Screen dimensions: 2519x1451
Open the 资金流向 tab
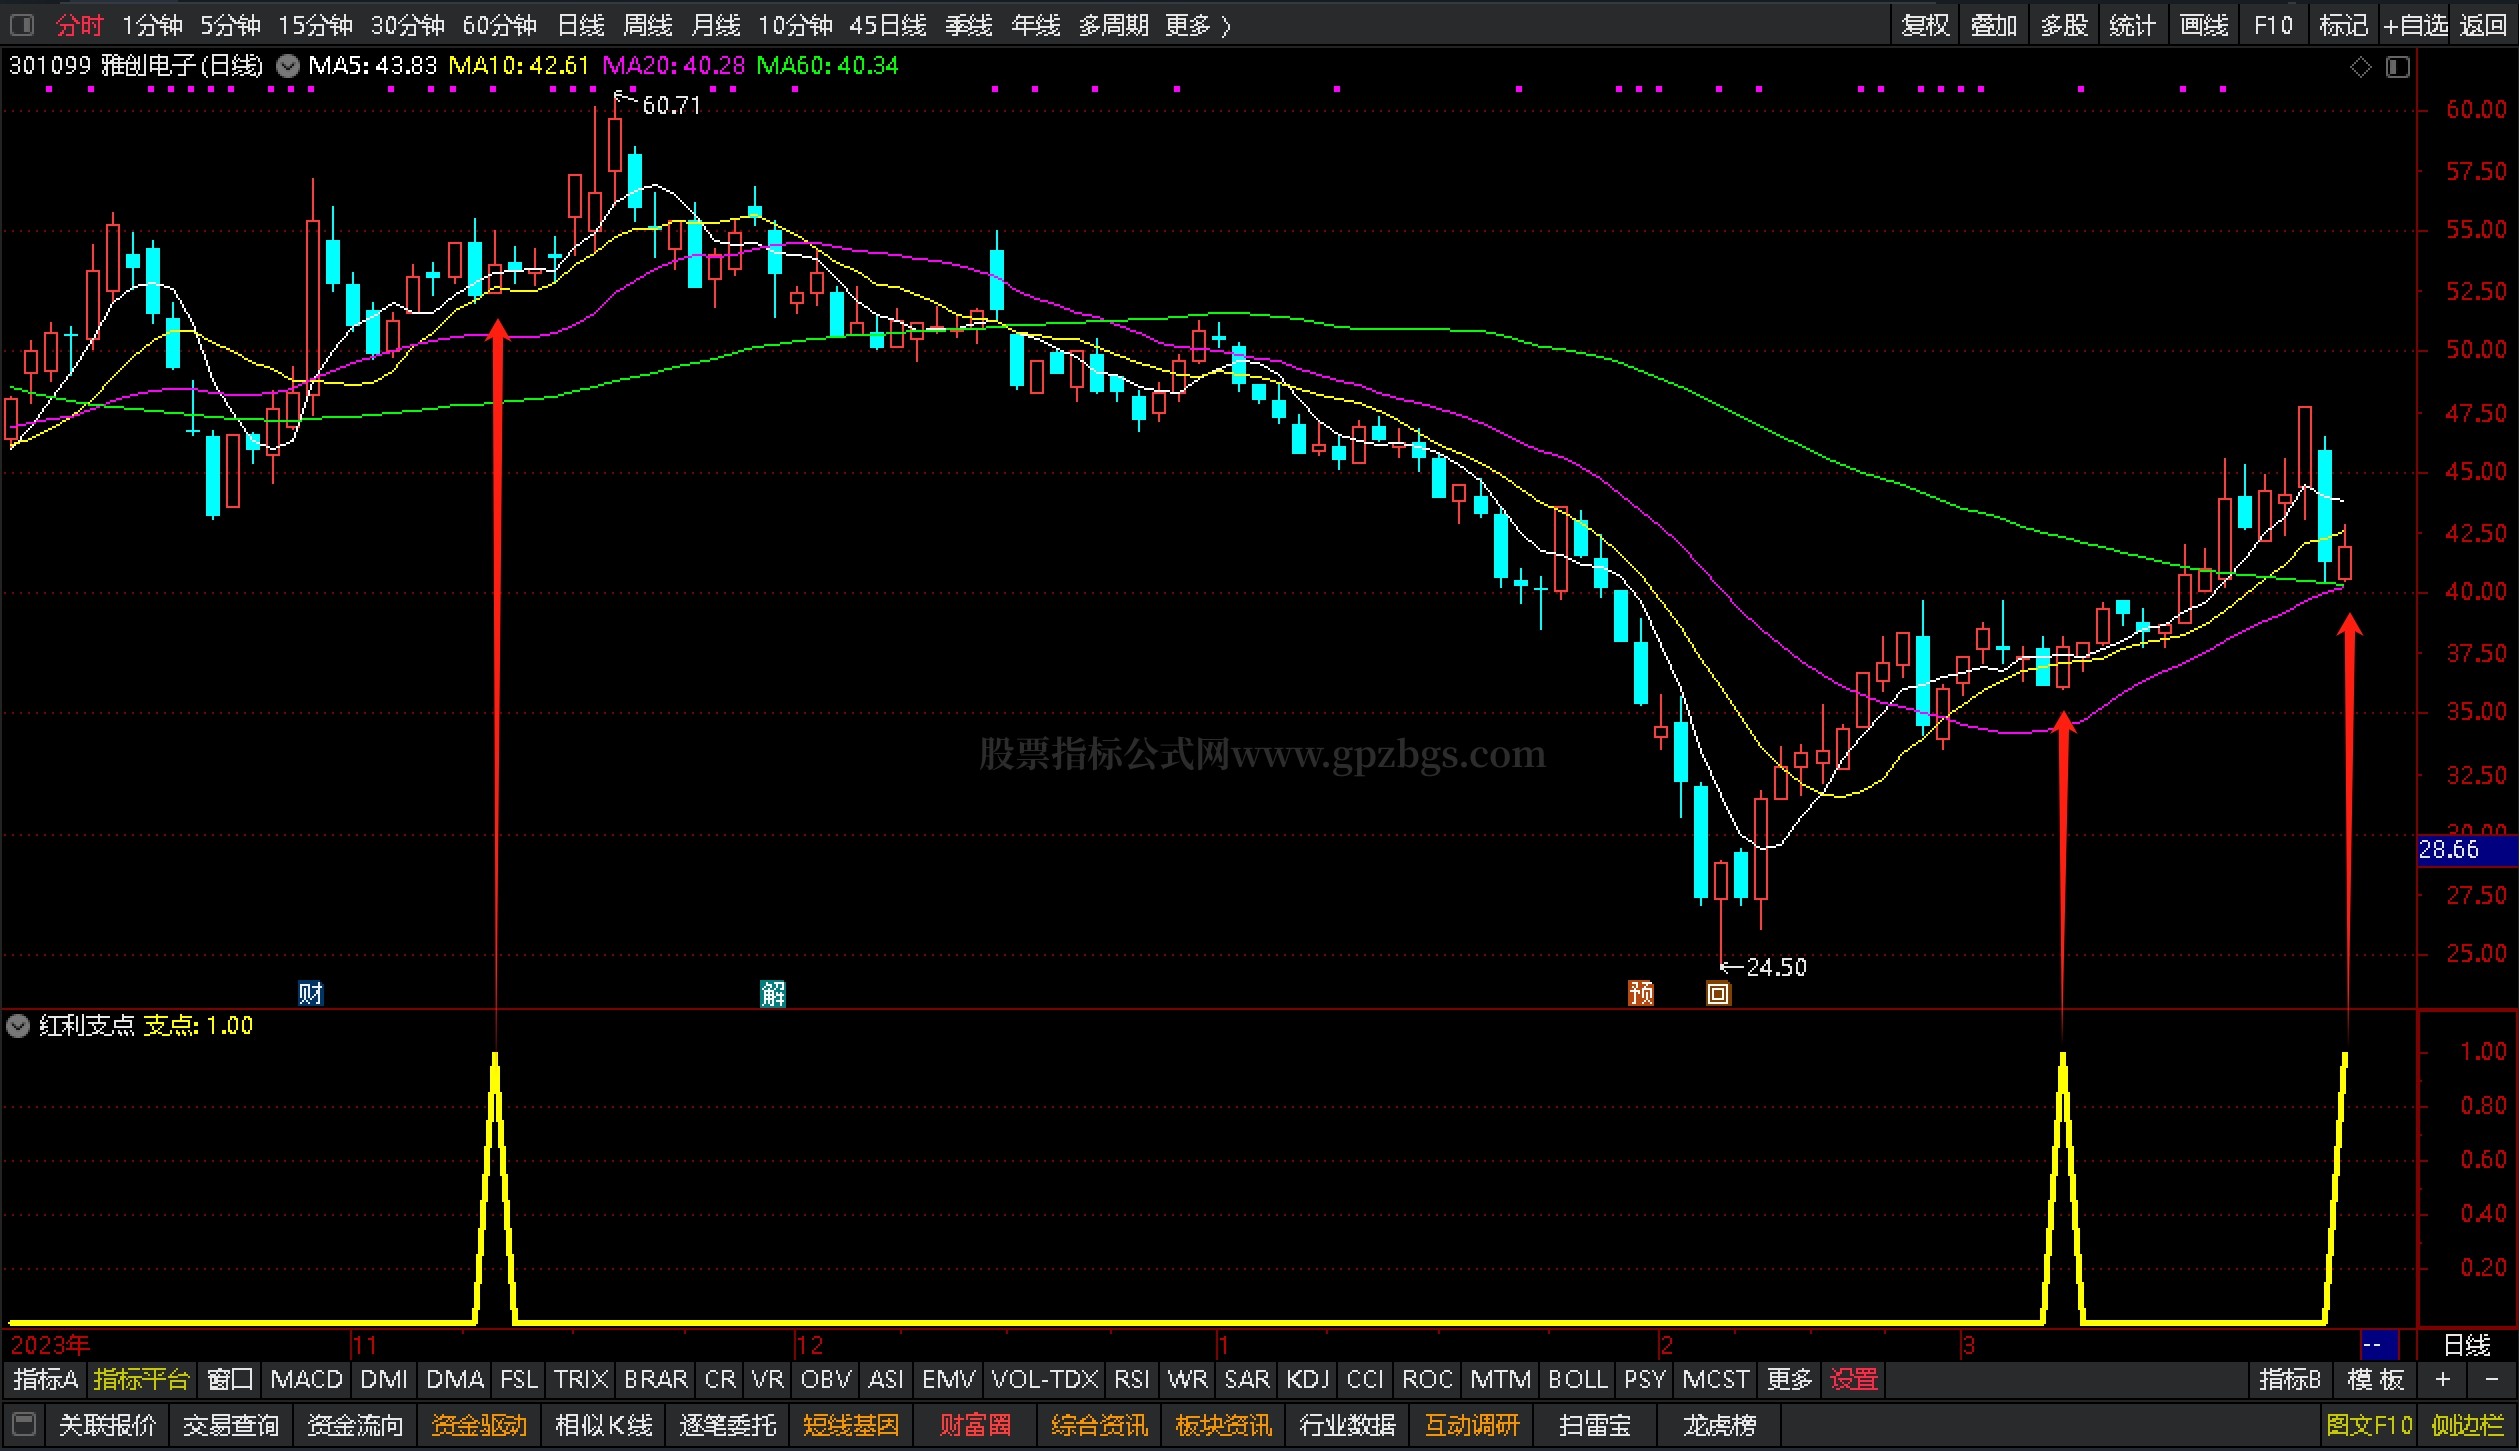tap(355, 1425)
